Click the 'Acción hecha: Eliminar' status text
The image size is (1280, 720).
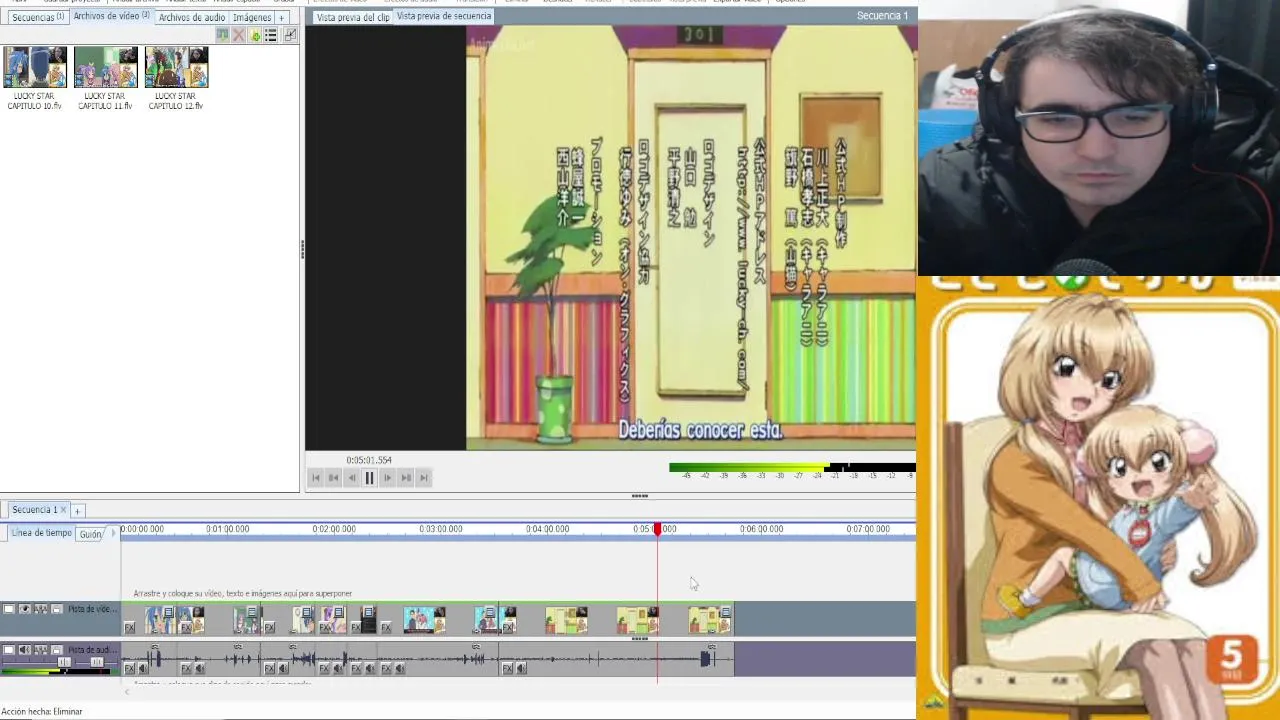(x=42, y=712)
